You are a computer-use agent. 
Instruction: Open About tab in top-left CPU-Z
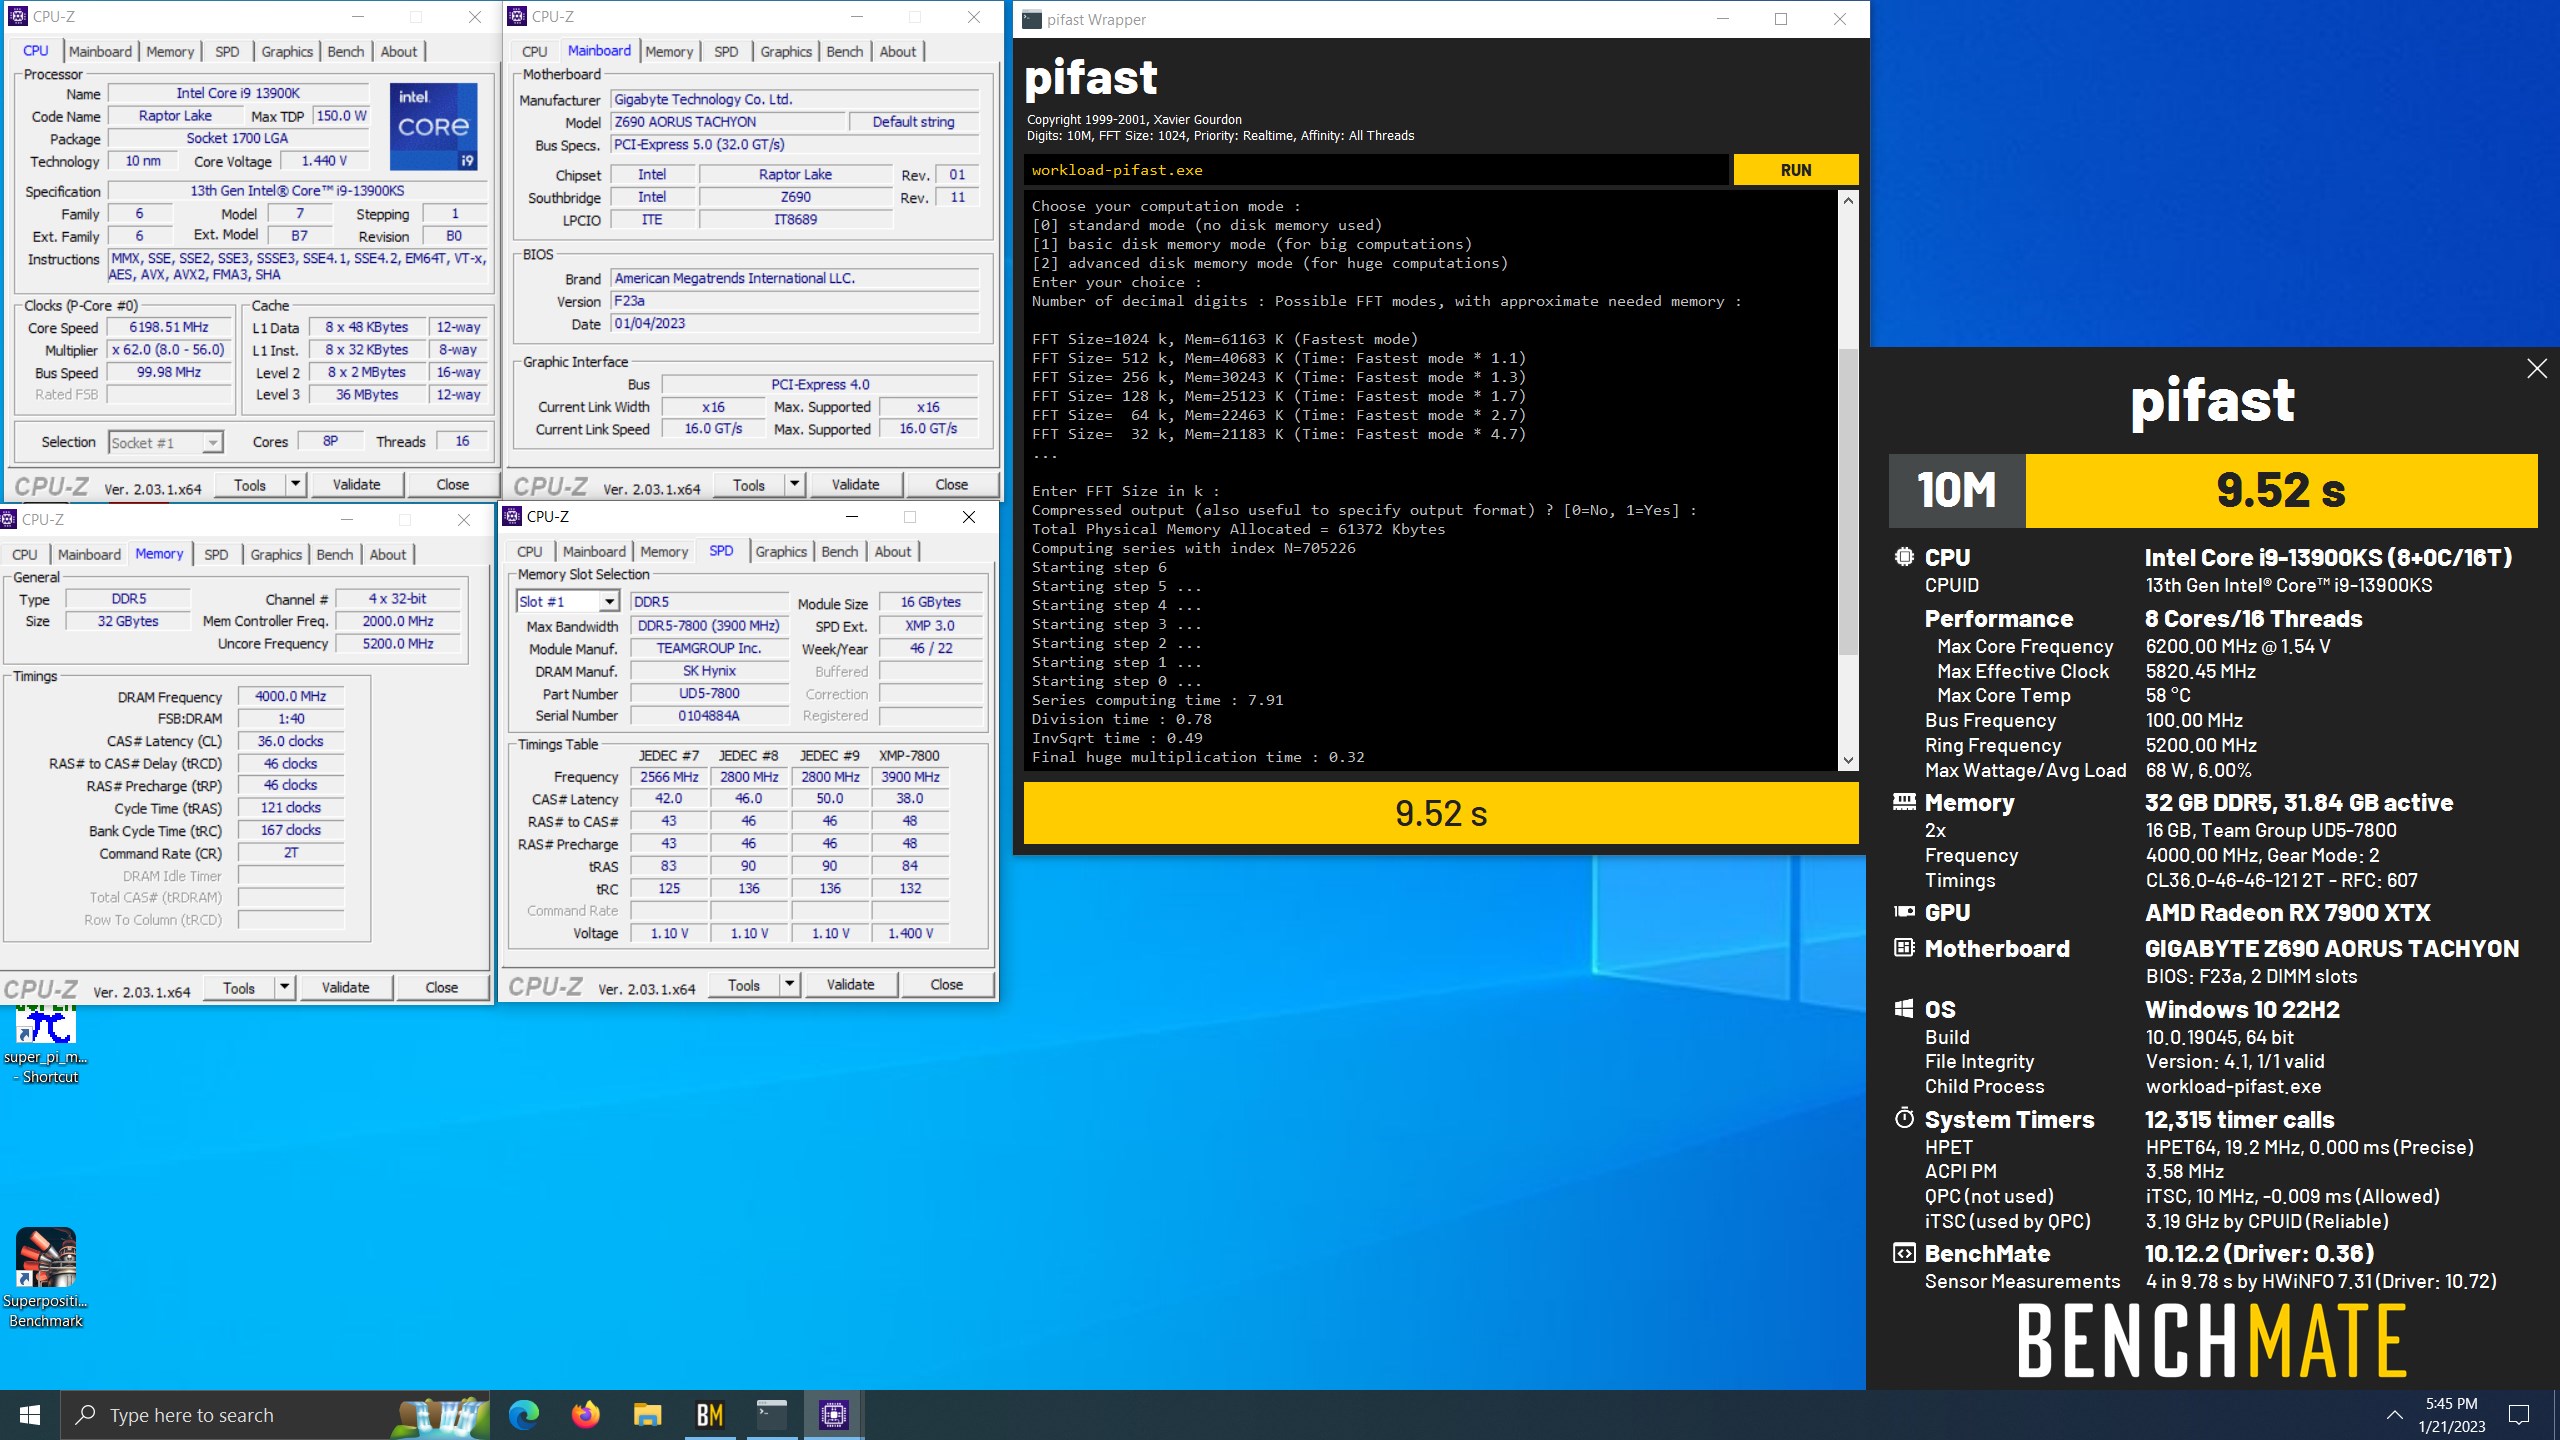point(398,51)
